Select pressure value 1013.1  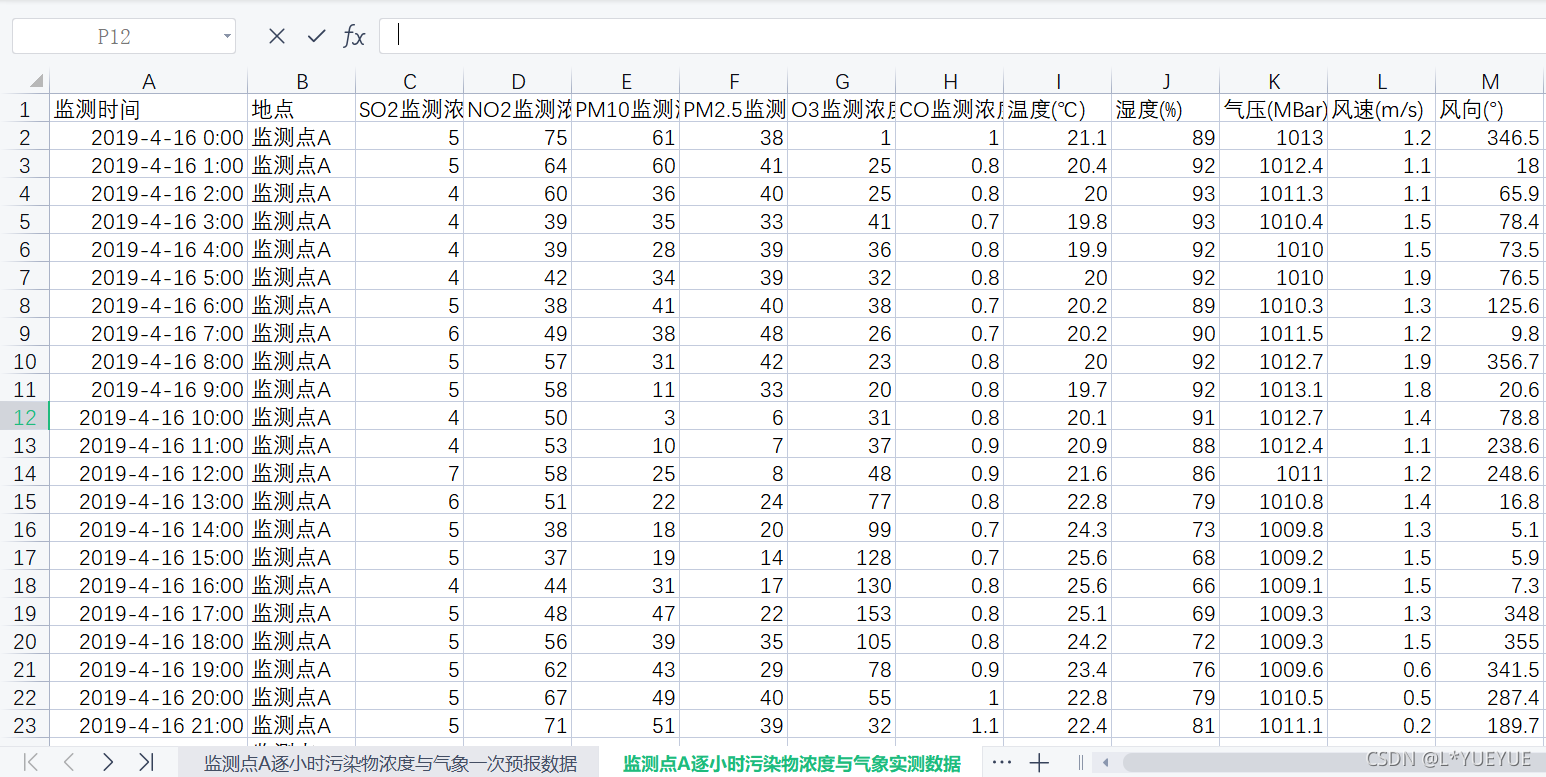[x=1274, y=389]
